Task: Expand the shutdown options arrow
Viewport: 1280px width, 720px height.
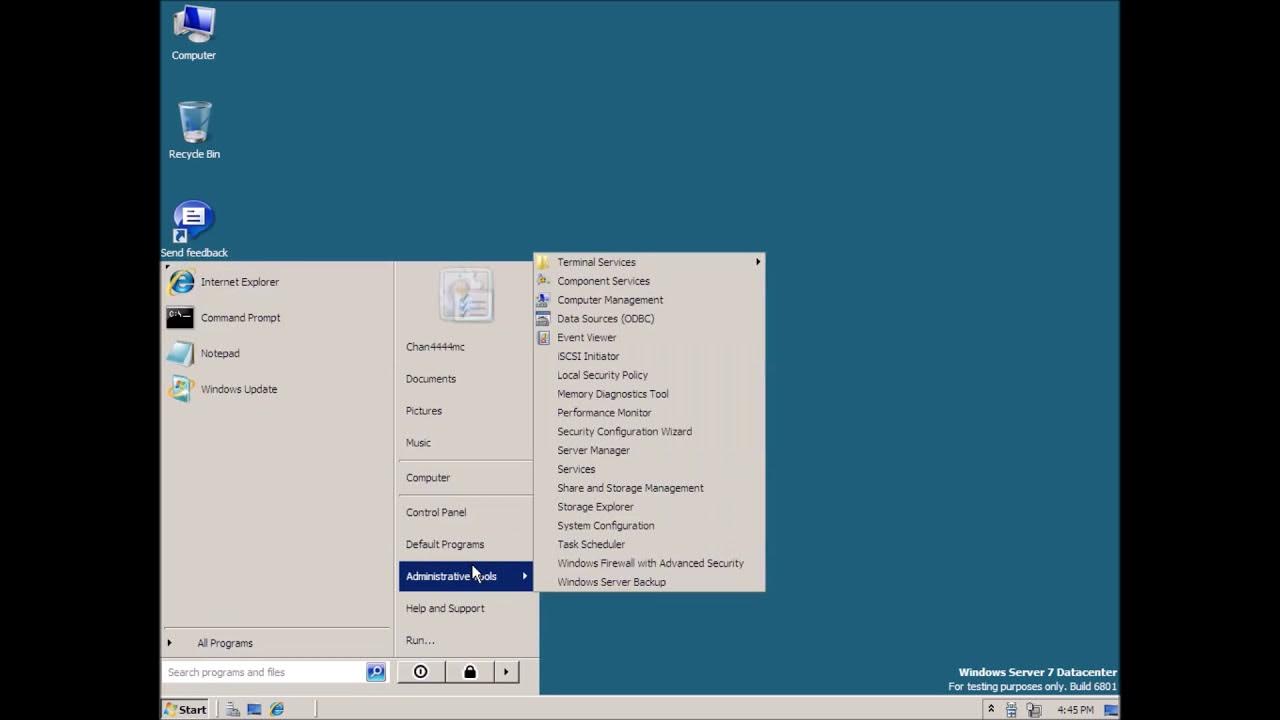Action: 506,672
